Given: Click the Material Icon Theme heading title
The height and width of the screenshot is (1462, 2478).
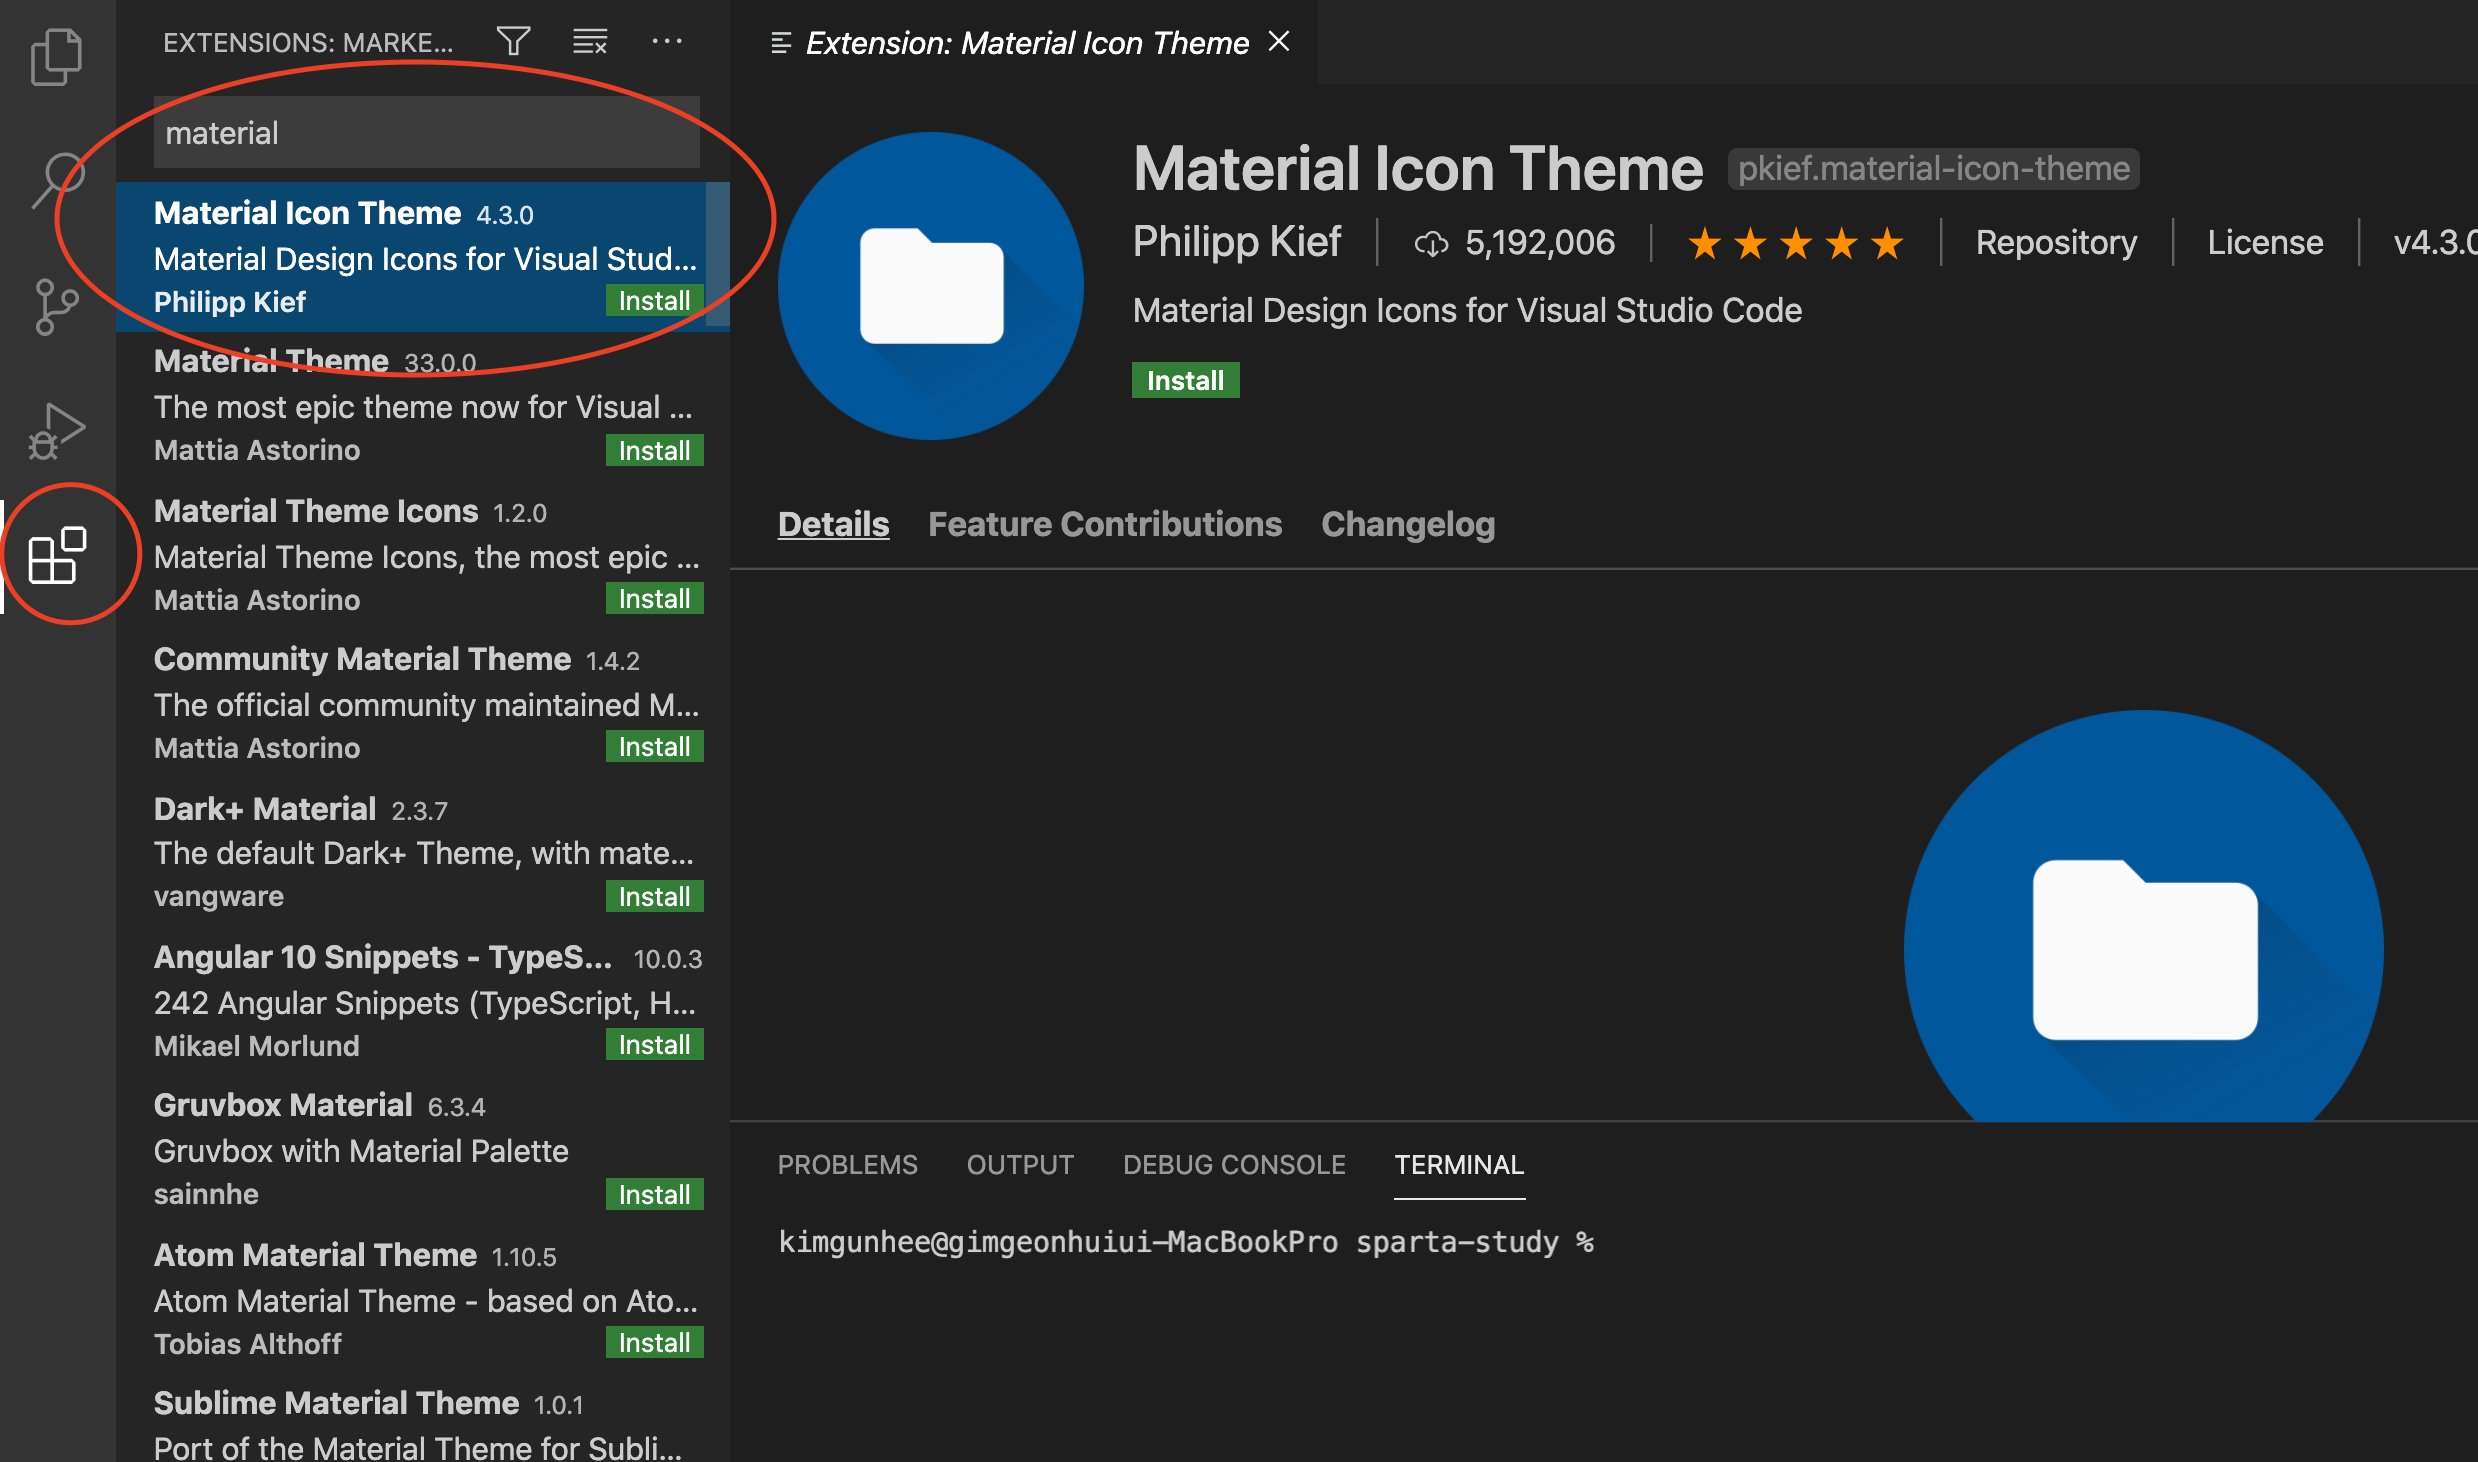Looking at the screenshot, I should click(1418, 168).
